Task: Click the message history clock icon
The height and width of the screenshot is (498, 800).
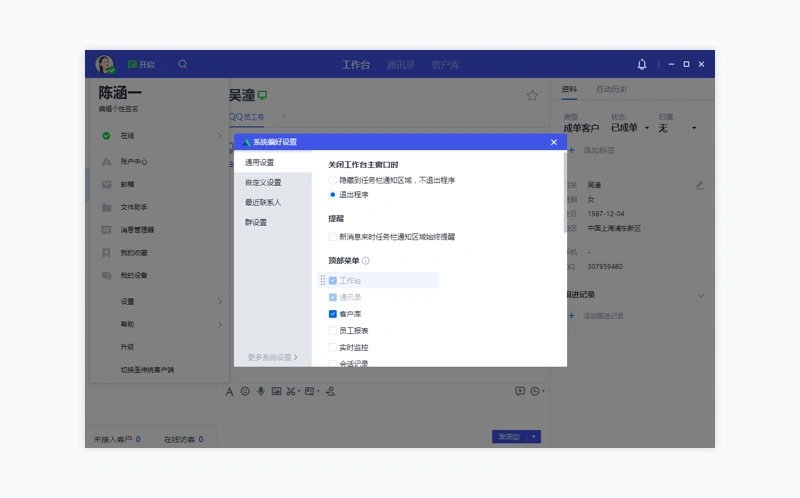Action: point(534,391)
